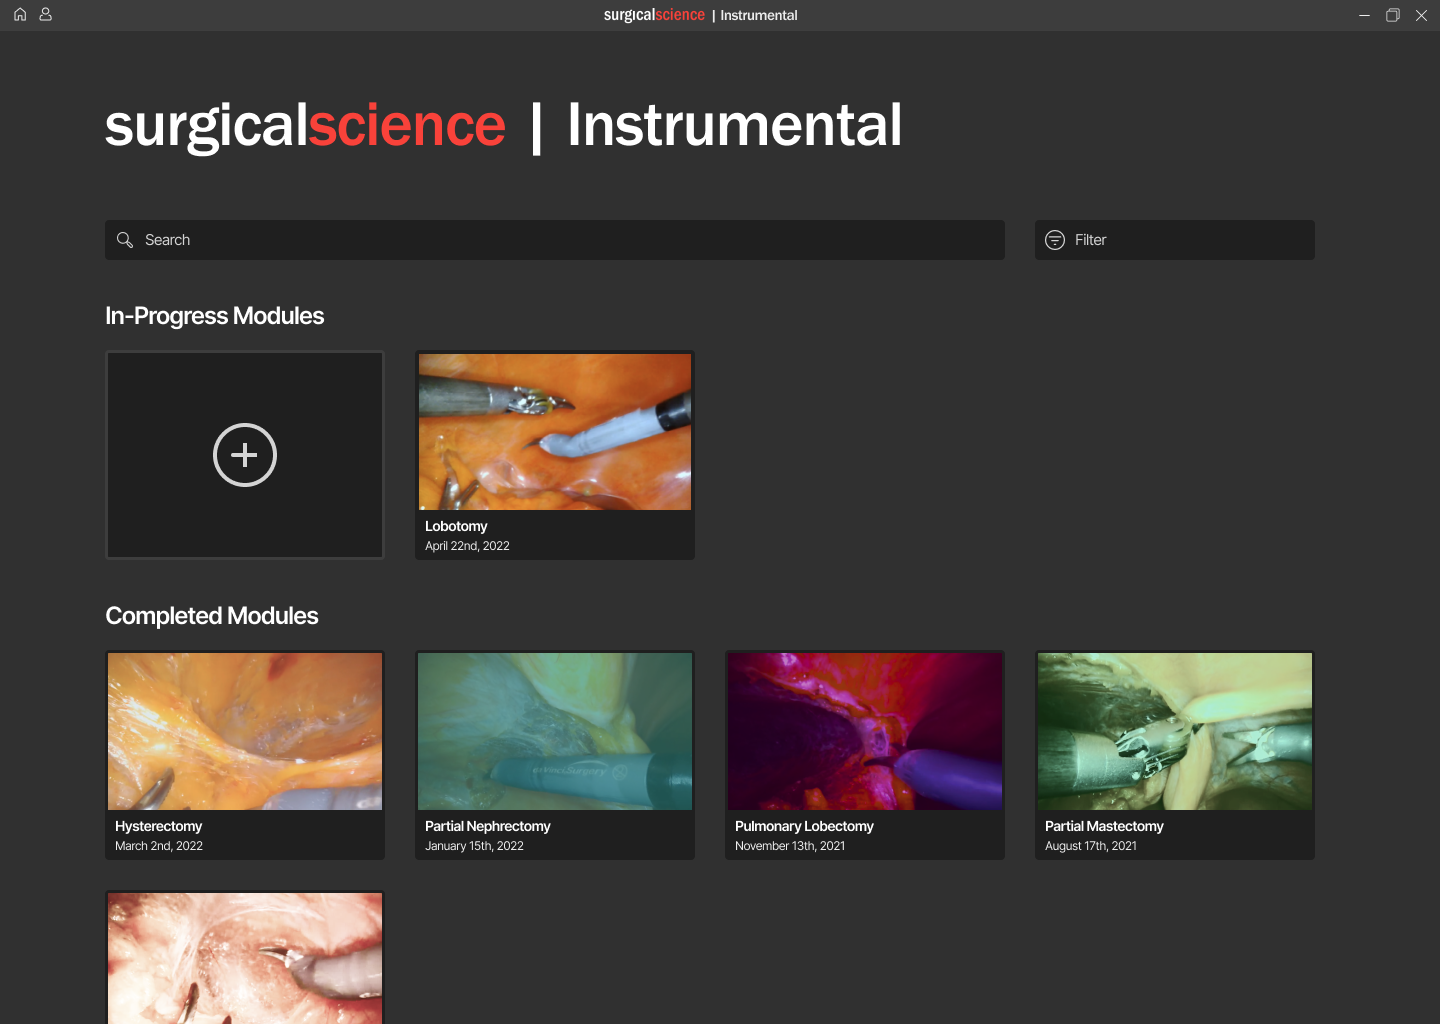Minimize the Instrumental window

(1364, 15)
